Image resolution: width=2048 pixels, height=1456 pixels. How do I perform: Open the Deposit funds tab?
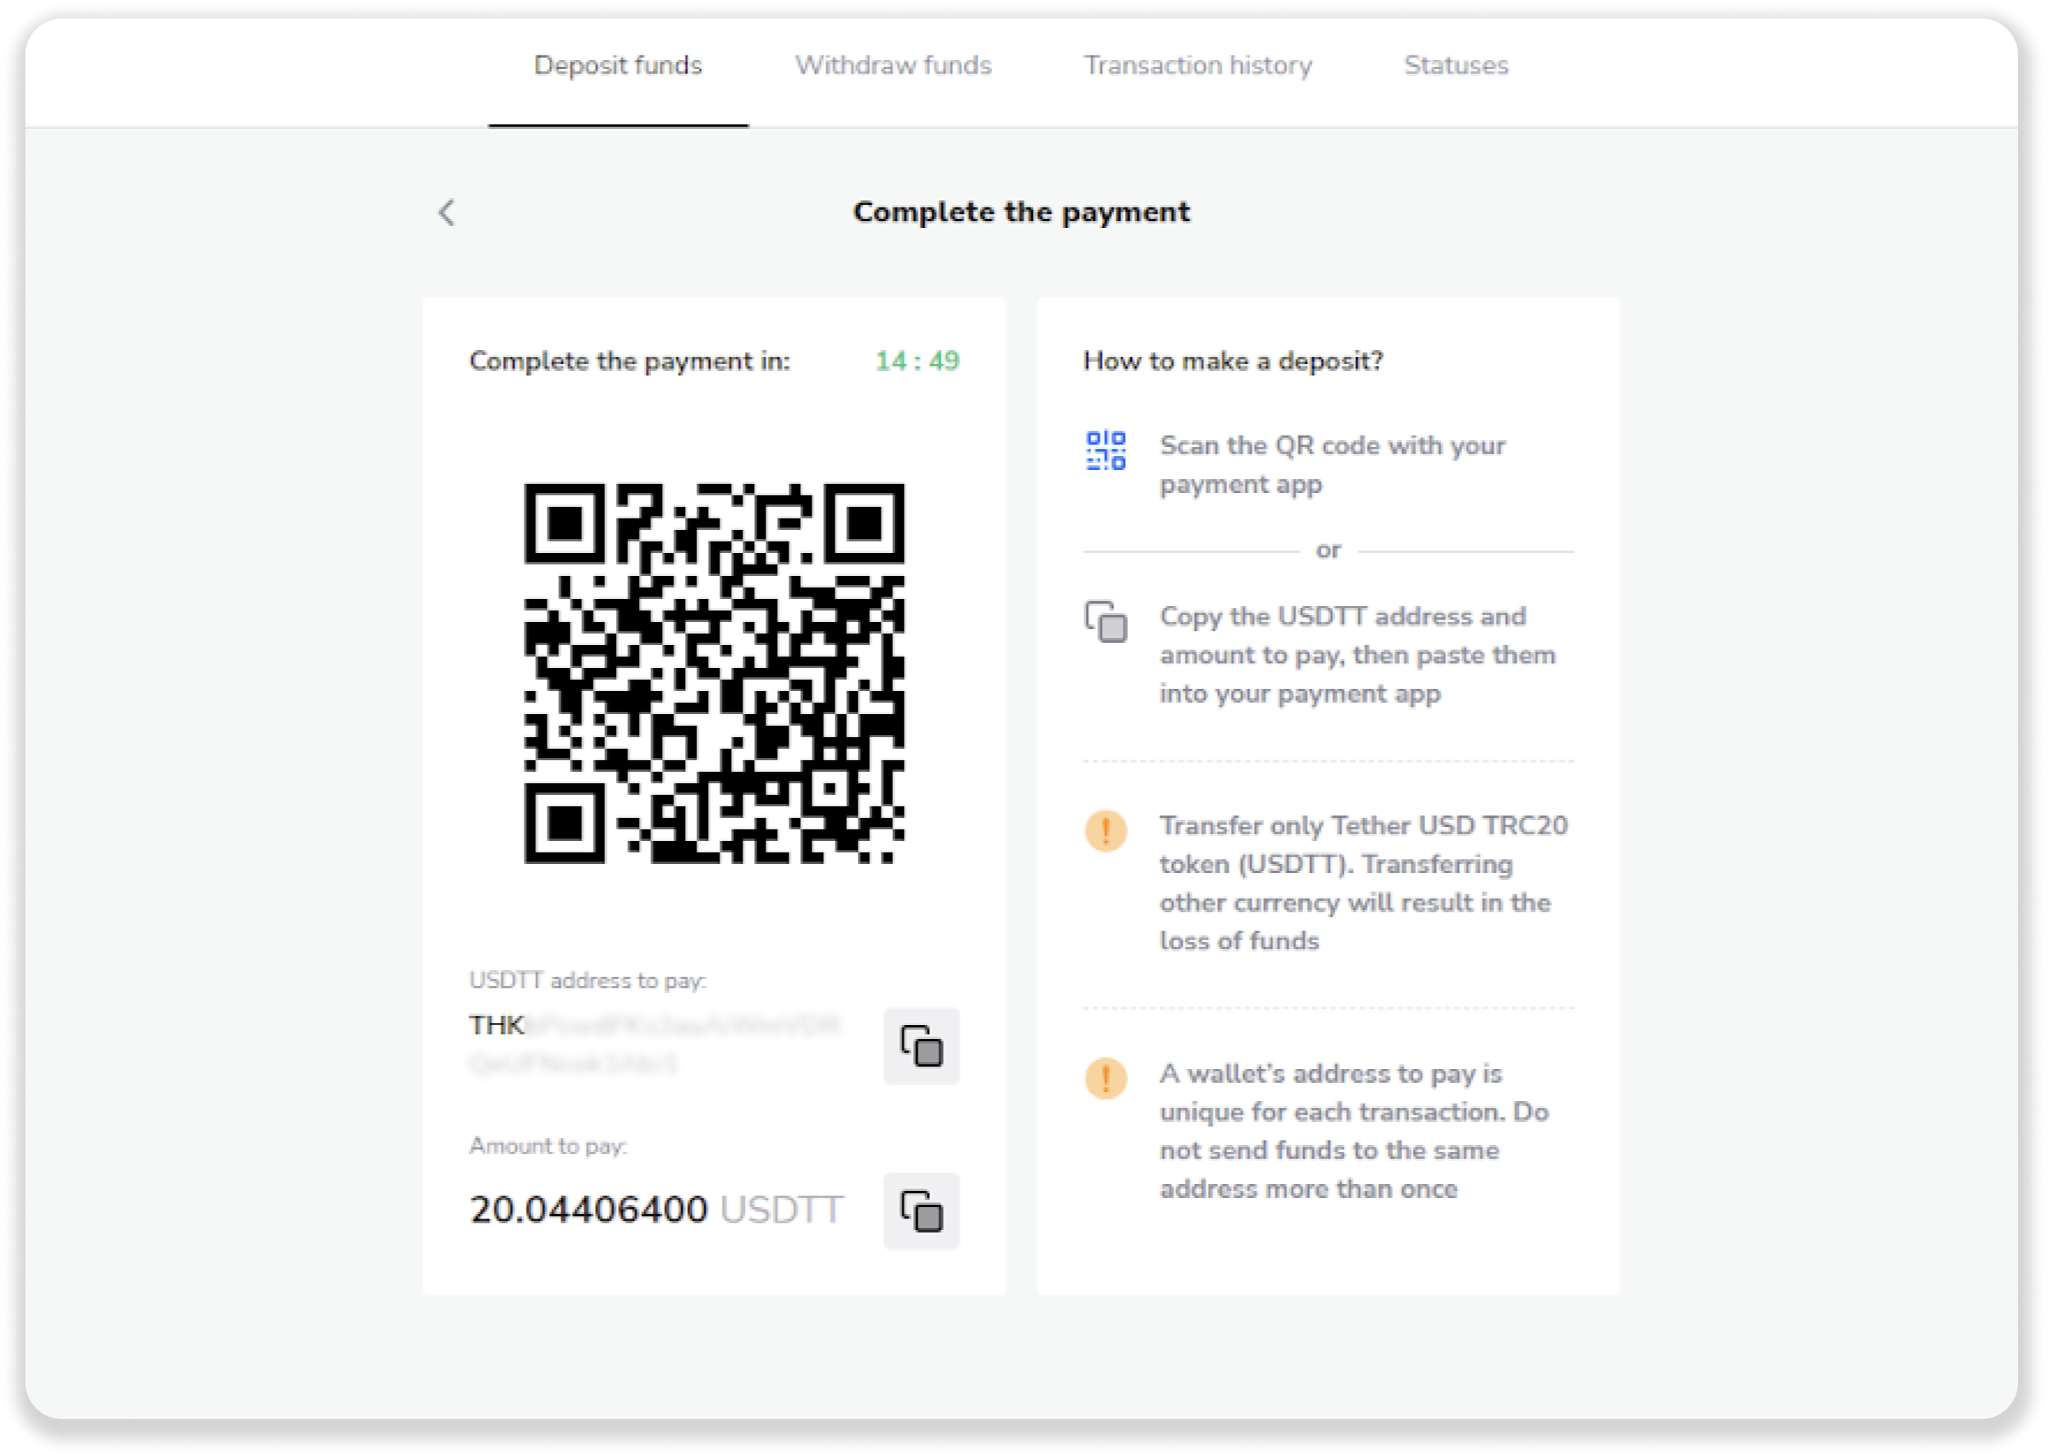pos(618,66)
